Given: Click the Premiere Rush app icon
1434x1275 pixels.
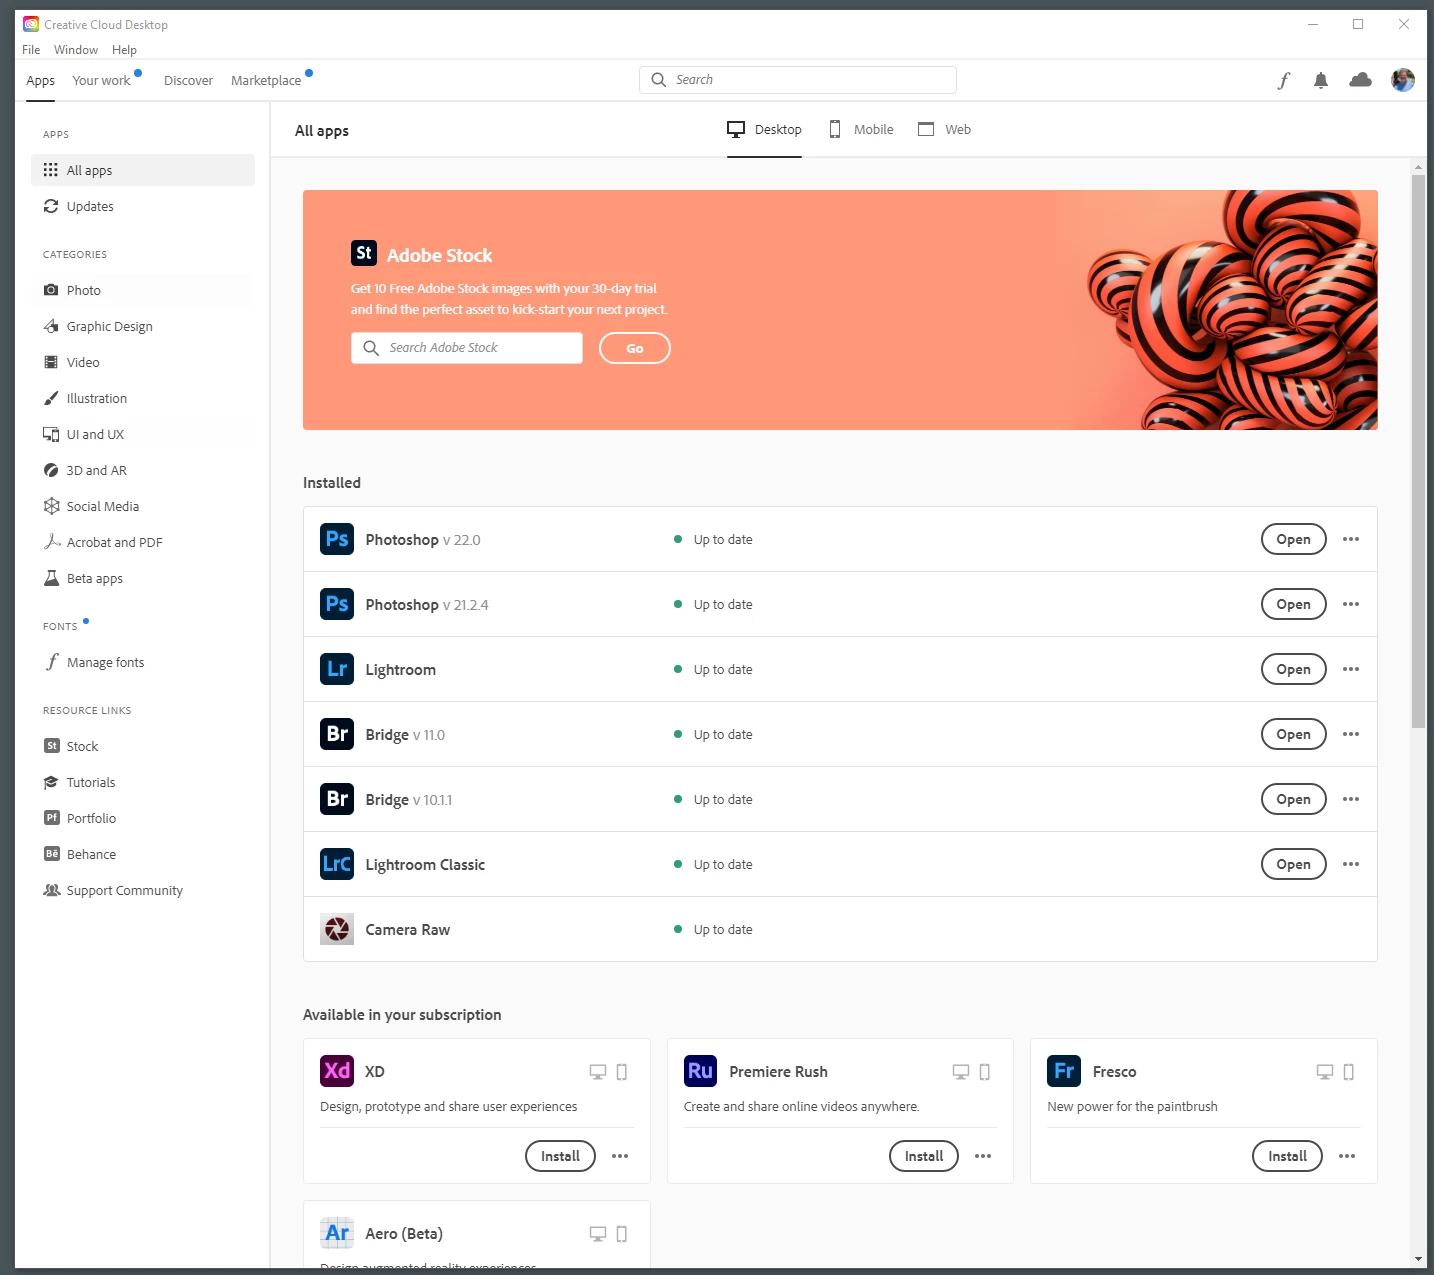Looking at the screenshot, I should pyautogui.click(x=701, y=1071).
